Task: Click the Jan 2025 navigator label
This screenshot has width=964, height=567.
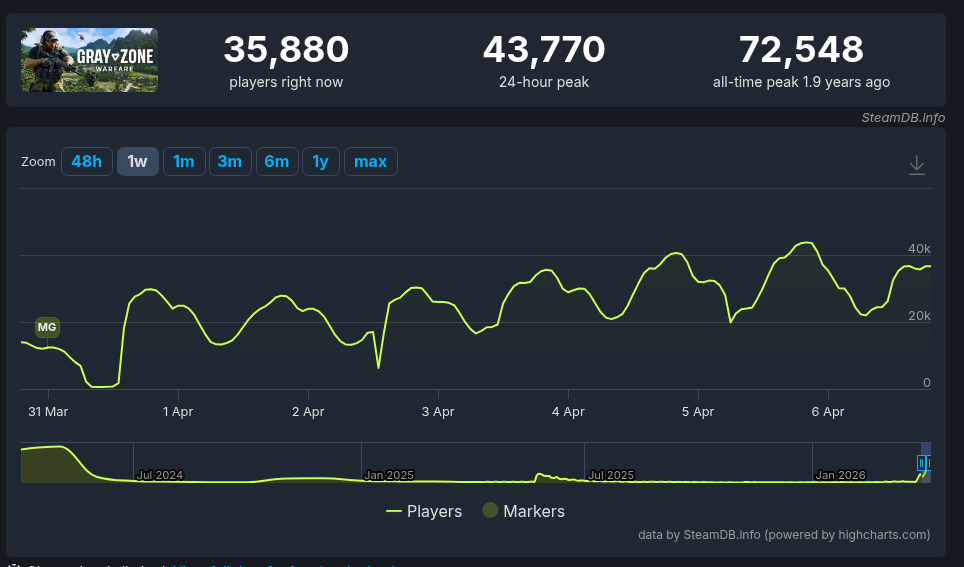Action: pyautogui.click(x=389, y=475)
